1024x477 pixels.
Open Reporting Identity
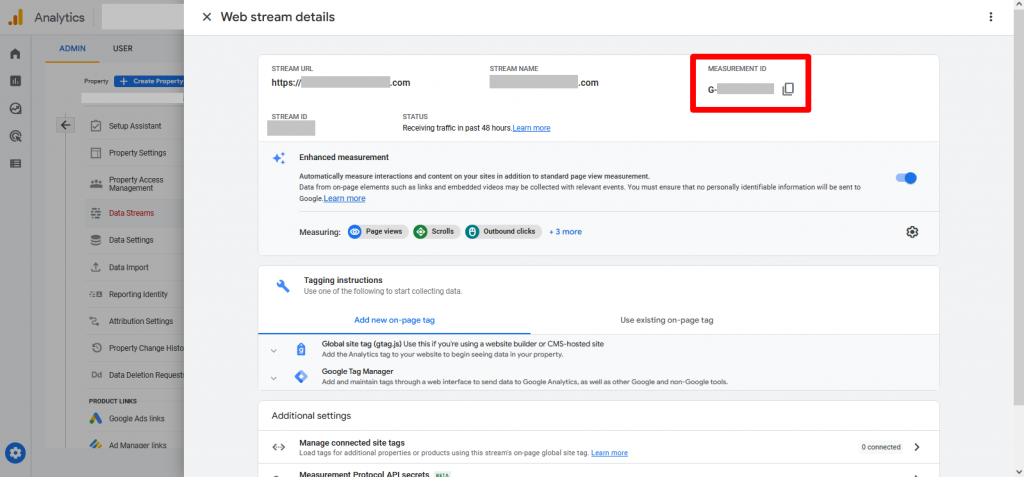(x=138, y=294)
